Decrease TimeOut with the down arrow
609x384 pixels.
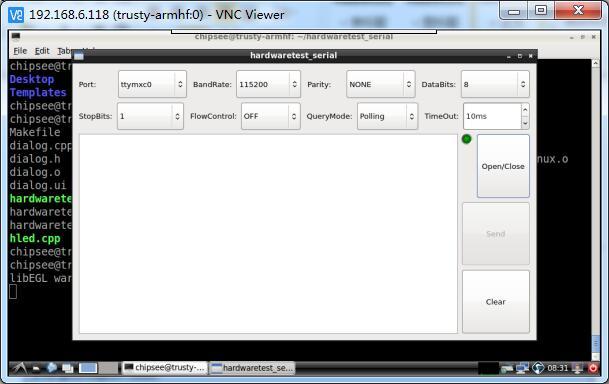click(525, 123)
